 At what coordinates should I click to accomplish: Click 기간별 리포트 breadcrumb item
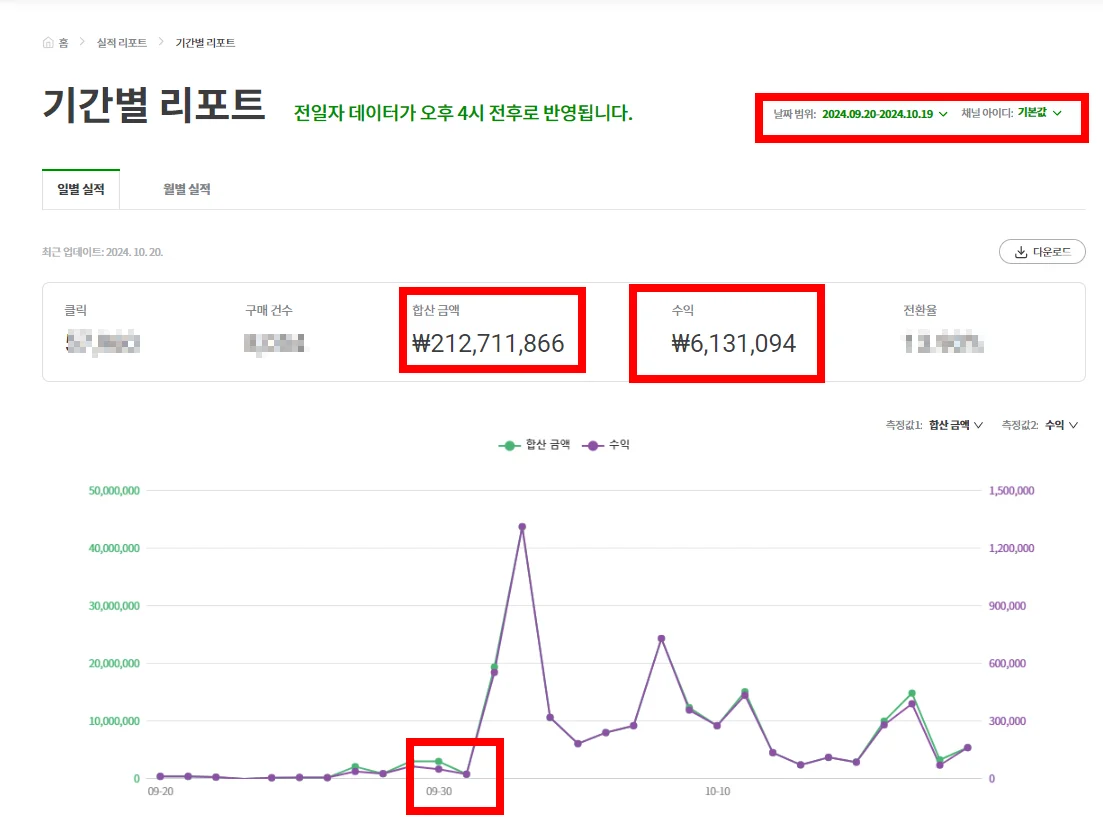click(205, 43)
